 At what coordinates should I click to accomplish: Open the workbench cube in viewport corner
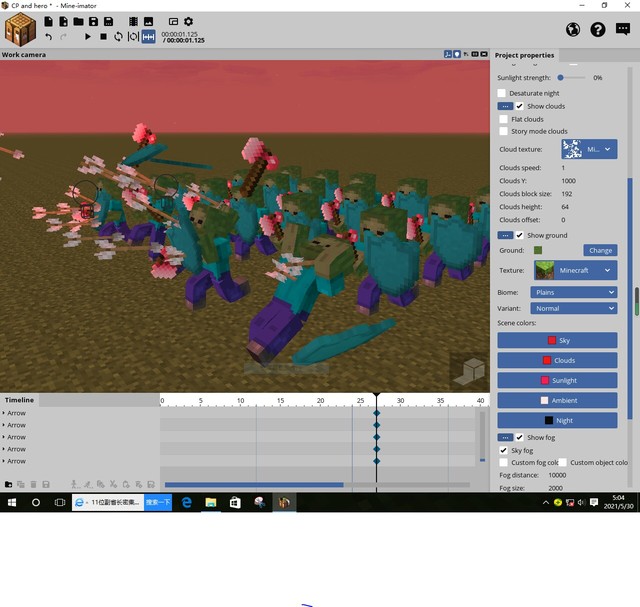[469, 371]
